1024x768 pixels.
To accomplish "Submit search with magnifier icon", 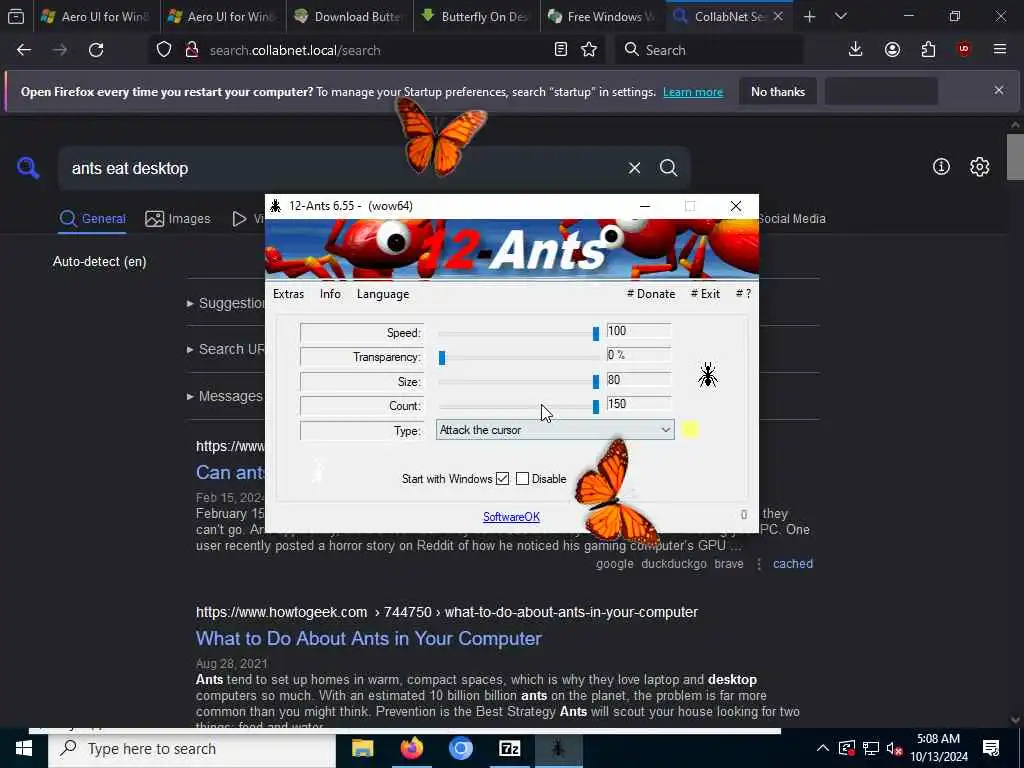I will [x=668, y=168].
